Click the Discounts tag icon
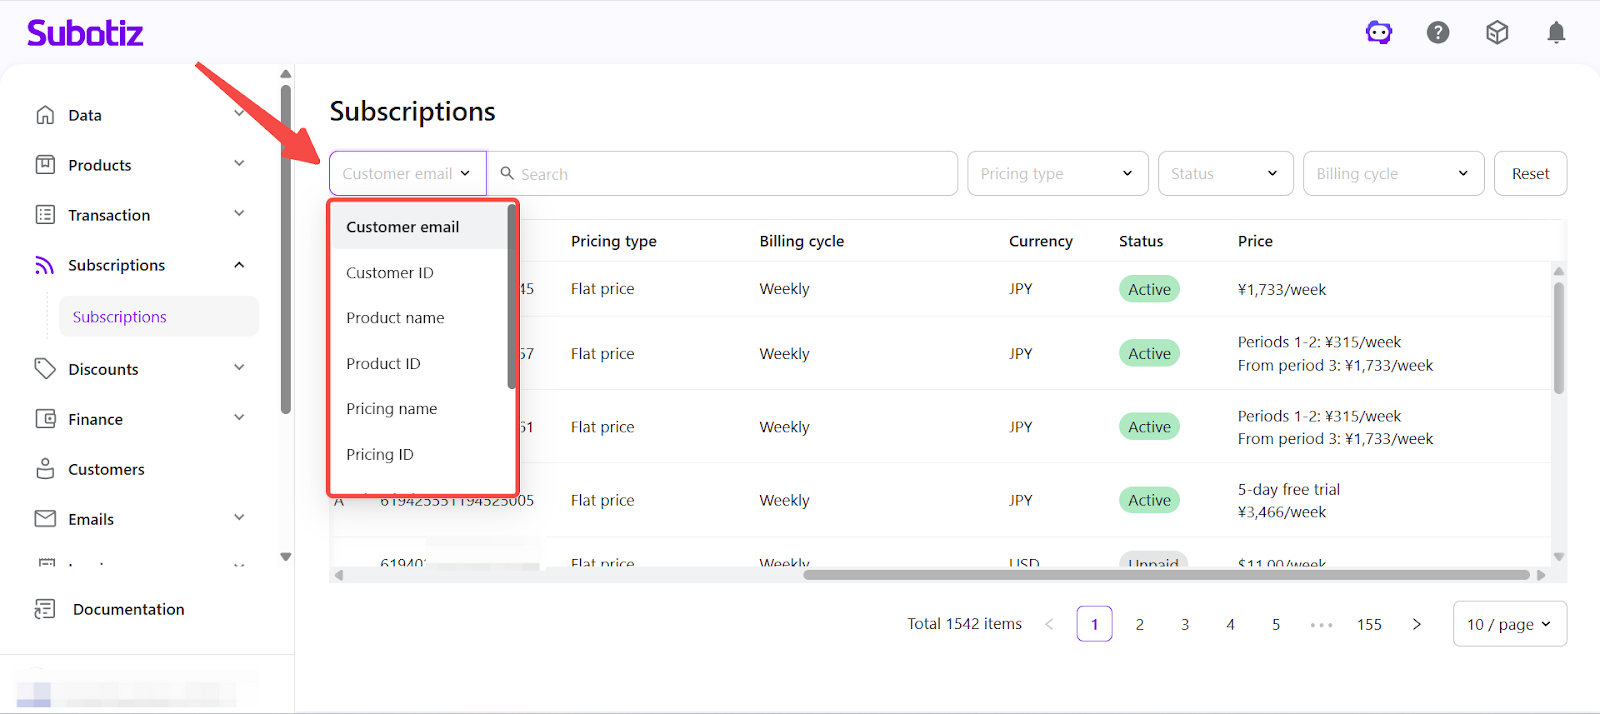Image resolution: width=1600 pixels, height=714 pixels. point(45,369)
